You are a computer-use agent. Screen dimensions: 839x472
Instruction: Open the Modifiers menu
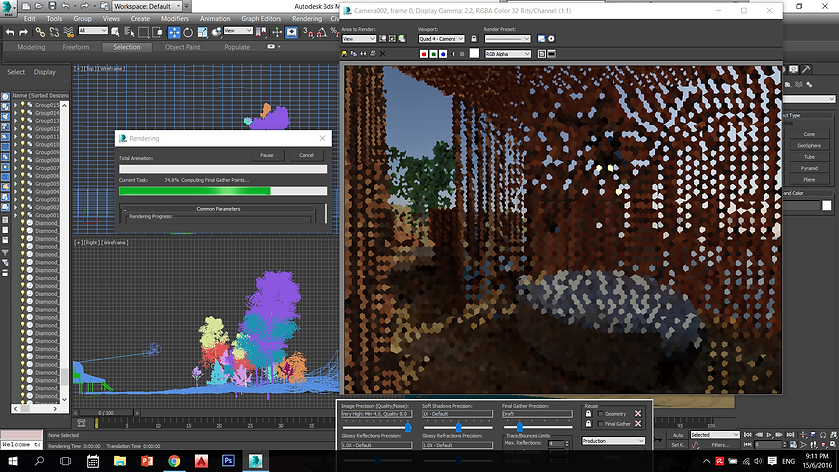(174, 18)
